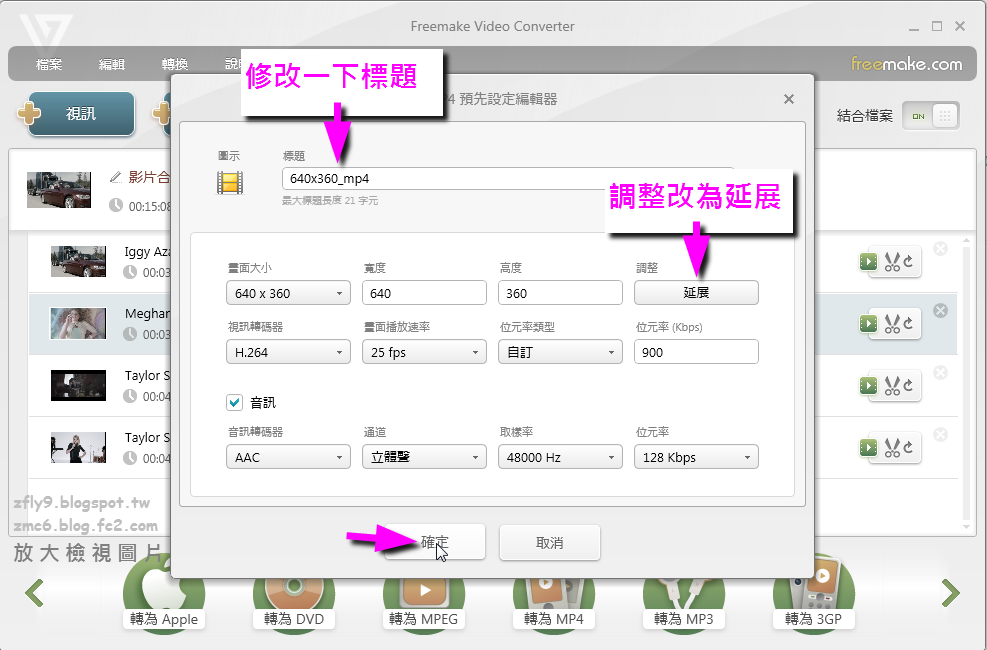
Task: Click the film strip preset icon
Action: tap(230, 182)
